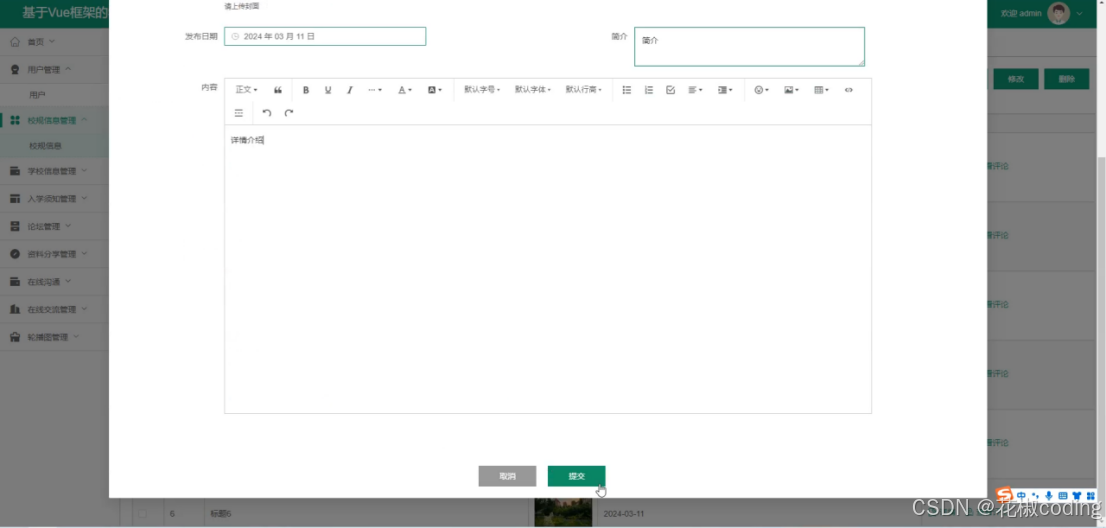Collapse the 用户管理 sidebar chevron
The height and width of the screenshot is (528, 1106).
pos(68,69)
